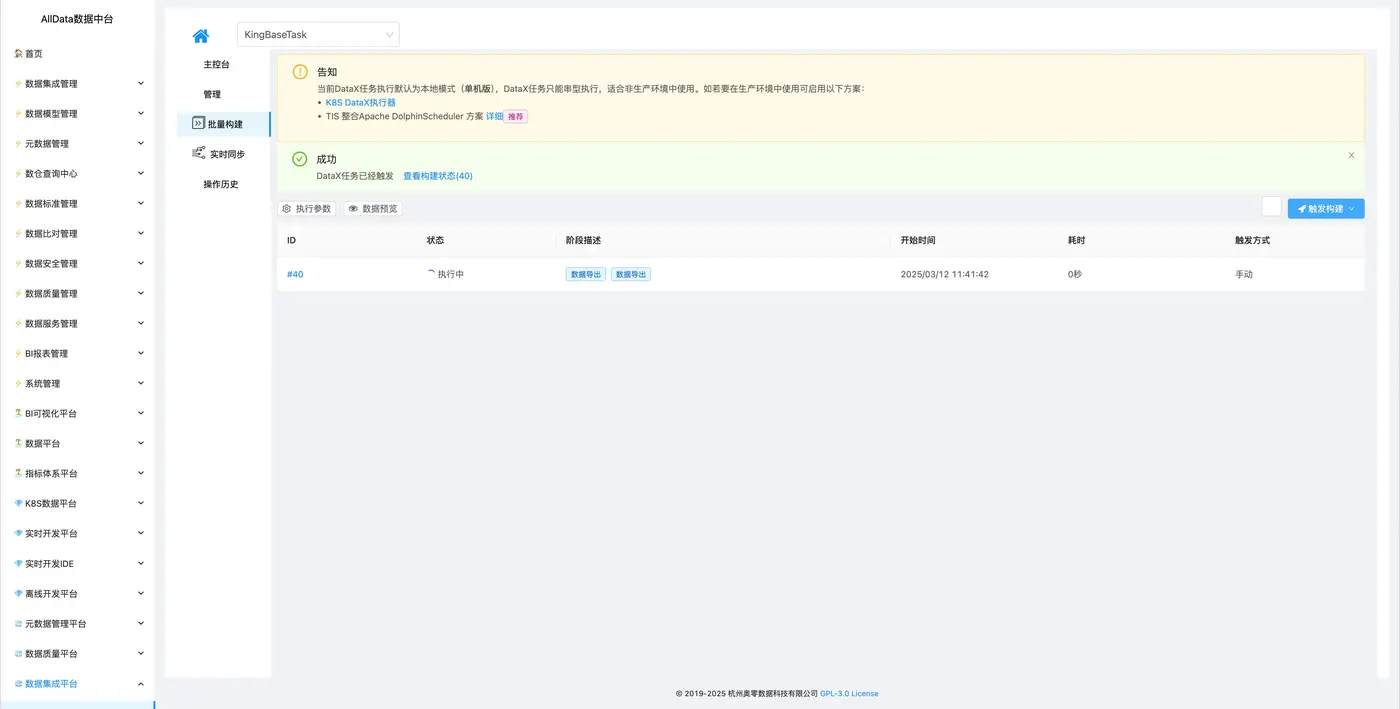Switch to the 实时同步 section
The width and height of the screenshot is (1400, 709).
(227, 154)
